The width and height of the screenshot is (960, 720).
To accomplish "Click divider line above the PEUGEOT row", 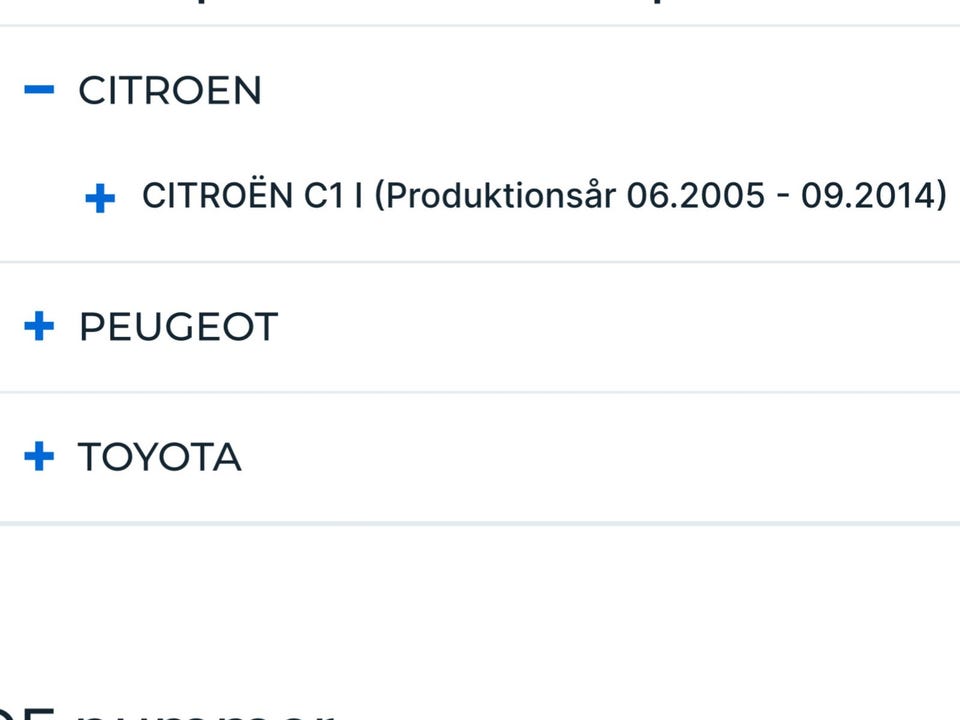I will point(480,262).
